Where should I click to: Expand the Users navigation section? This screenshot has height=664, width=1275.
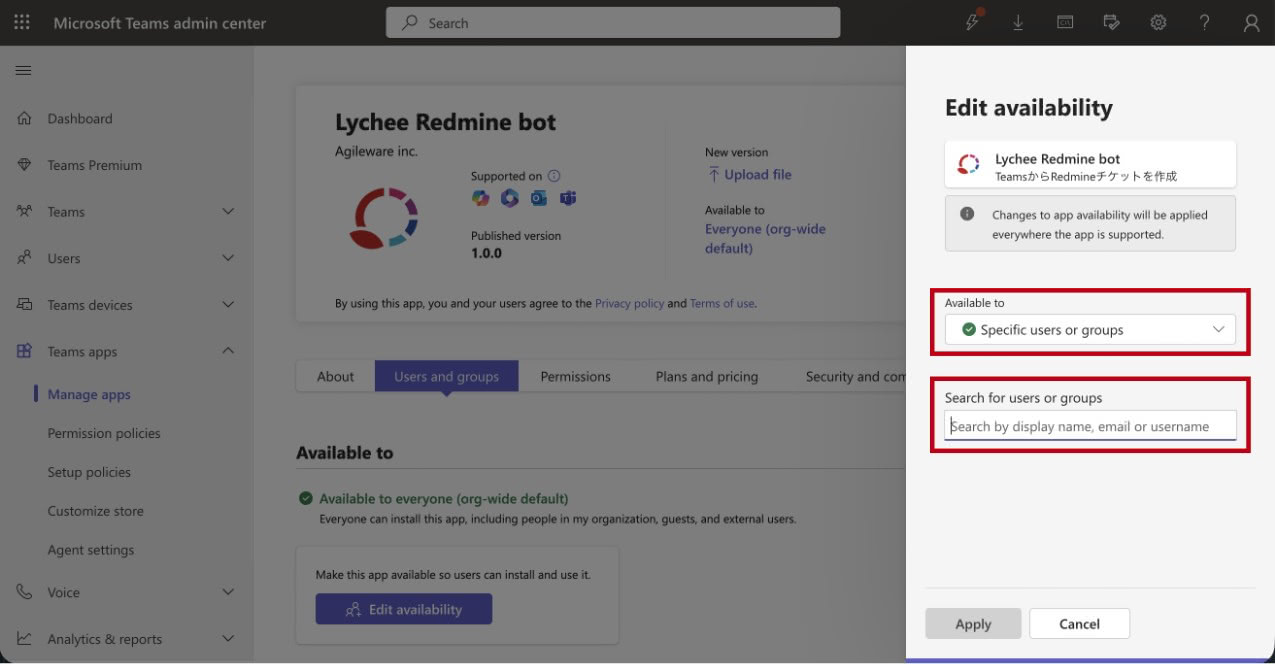pyautogui.click(x=228, y=258)
